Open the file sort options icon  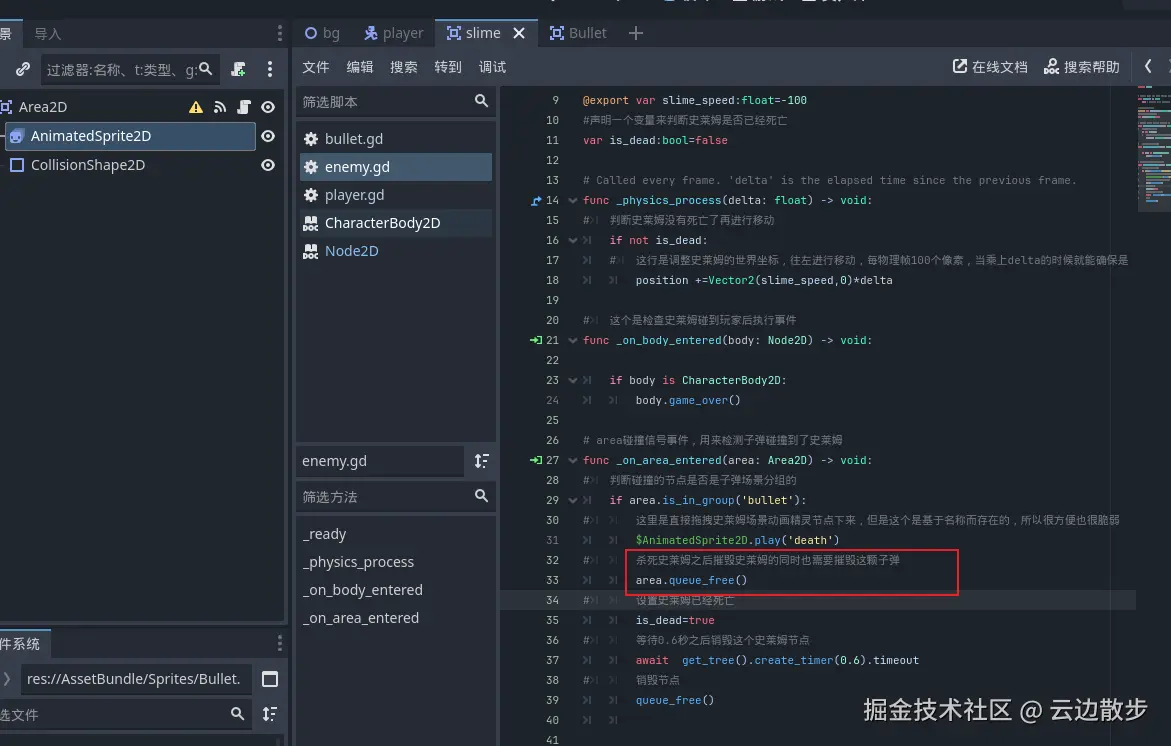(x=270, y=714)
